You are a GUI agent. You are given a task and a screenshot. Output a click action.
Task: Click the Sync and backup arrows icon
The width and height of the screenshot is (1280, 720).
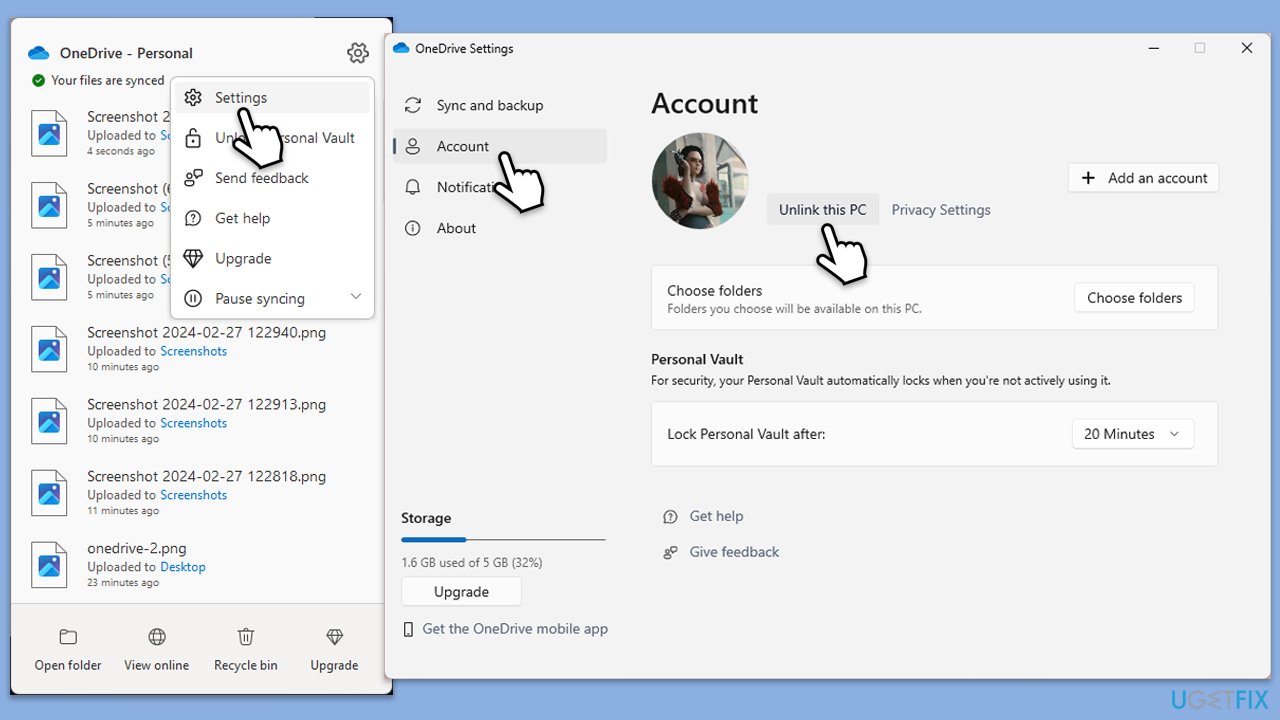(x=413, y=105)
